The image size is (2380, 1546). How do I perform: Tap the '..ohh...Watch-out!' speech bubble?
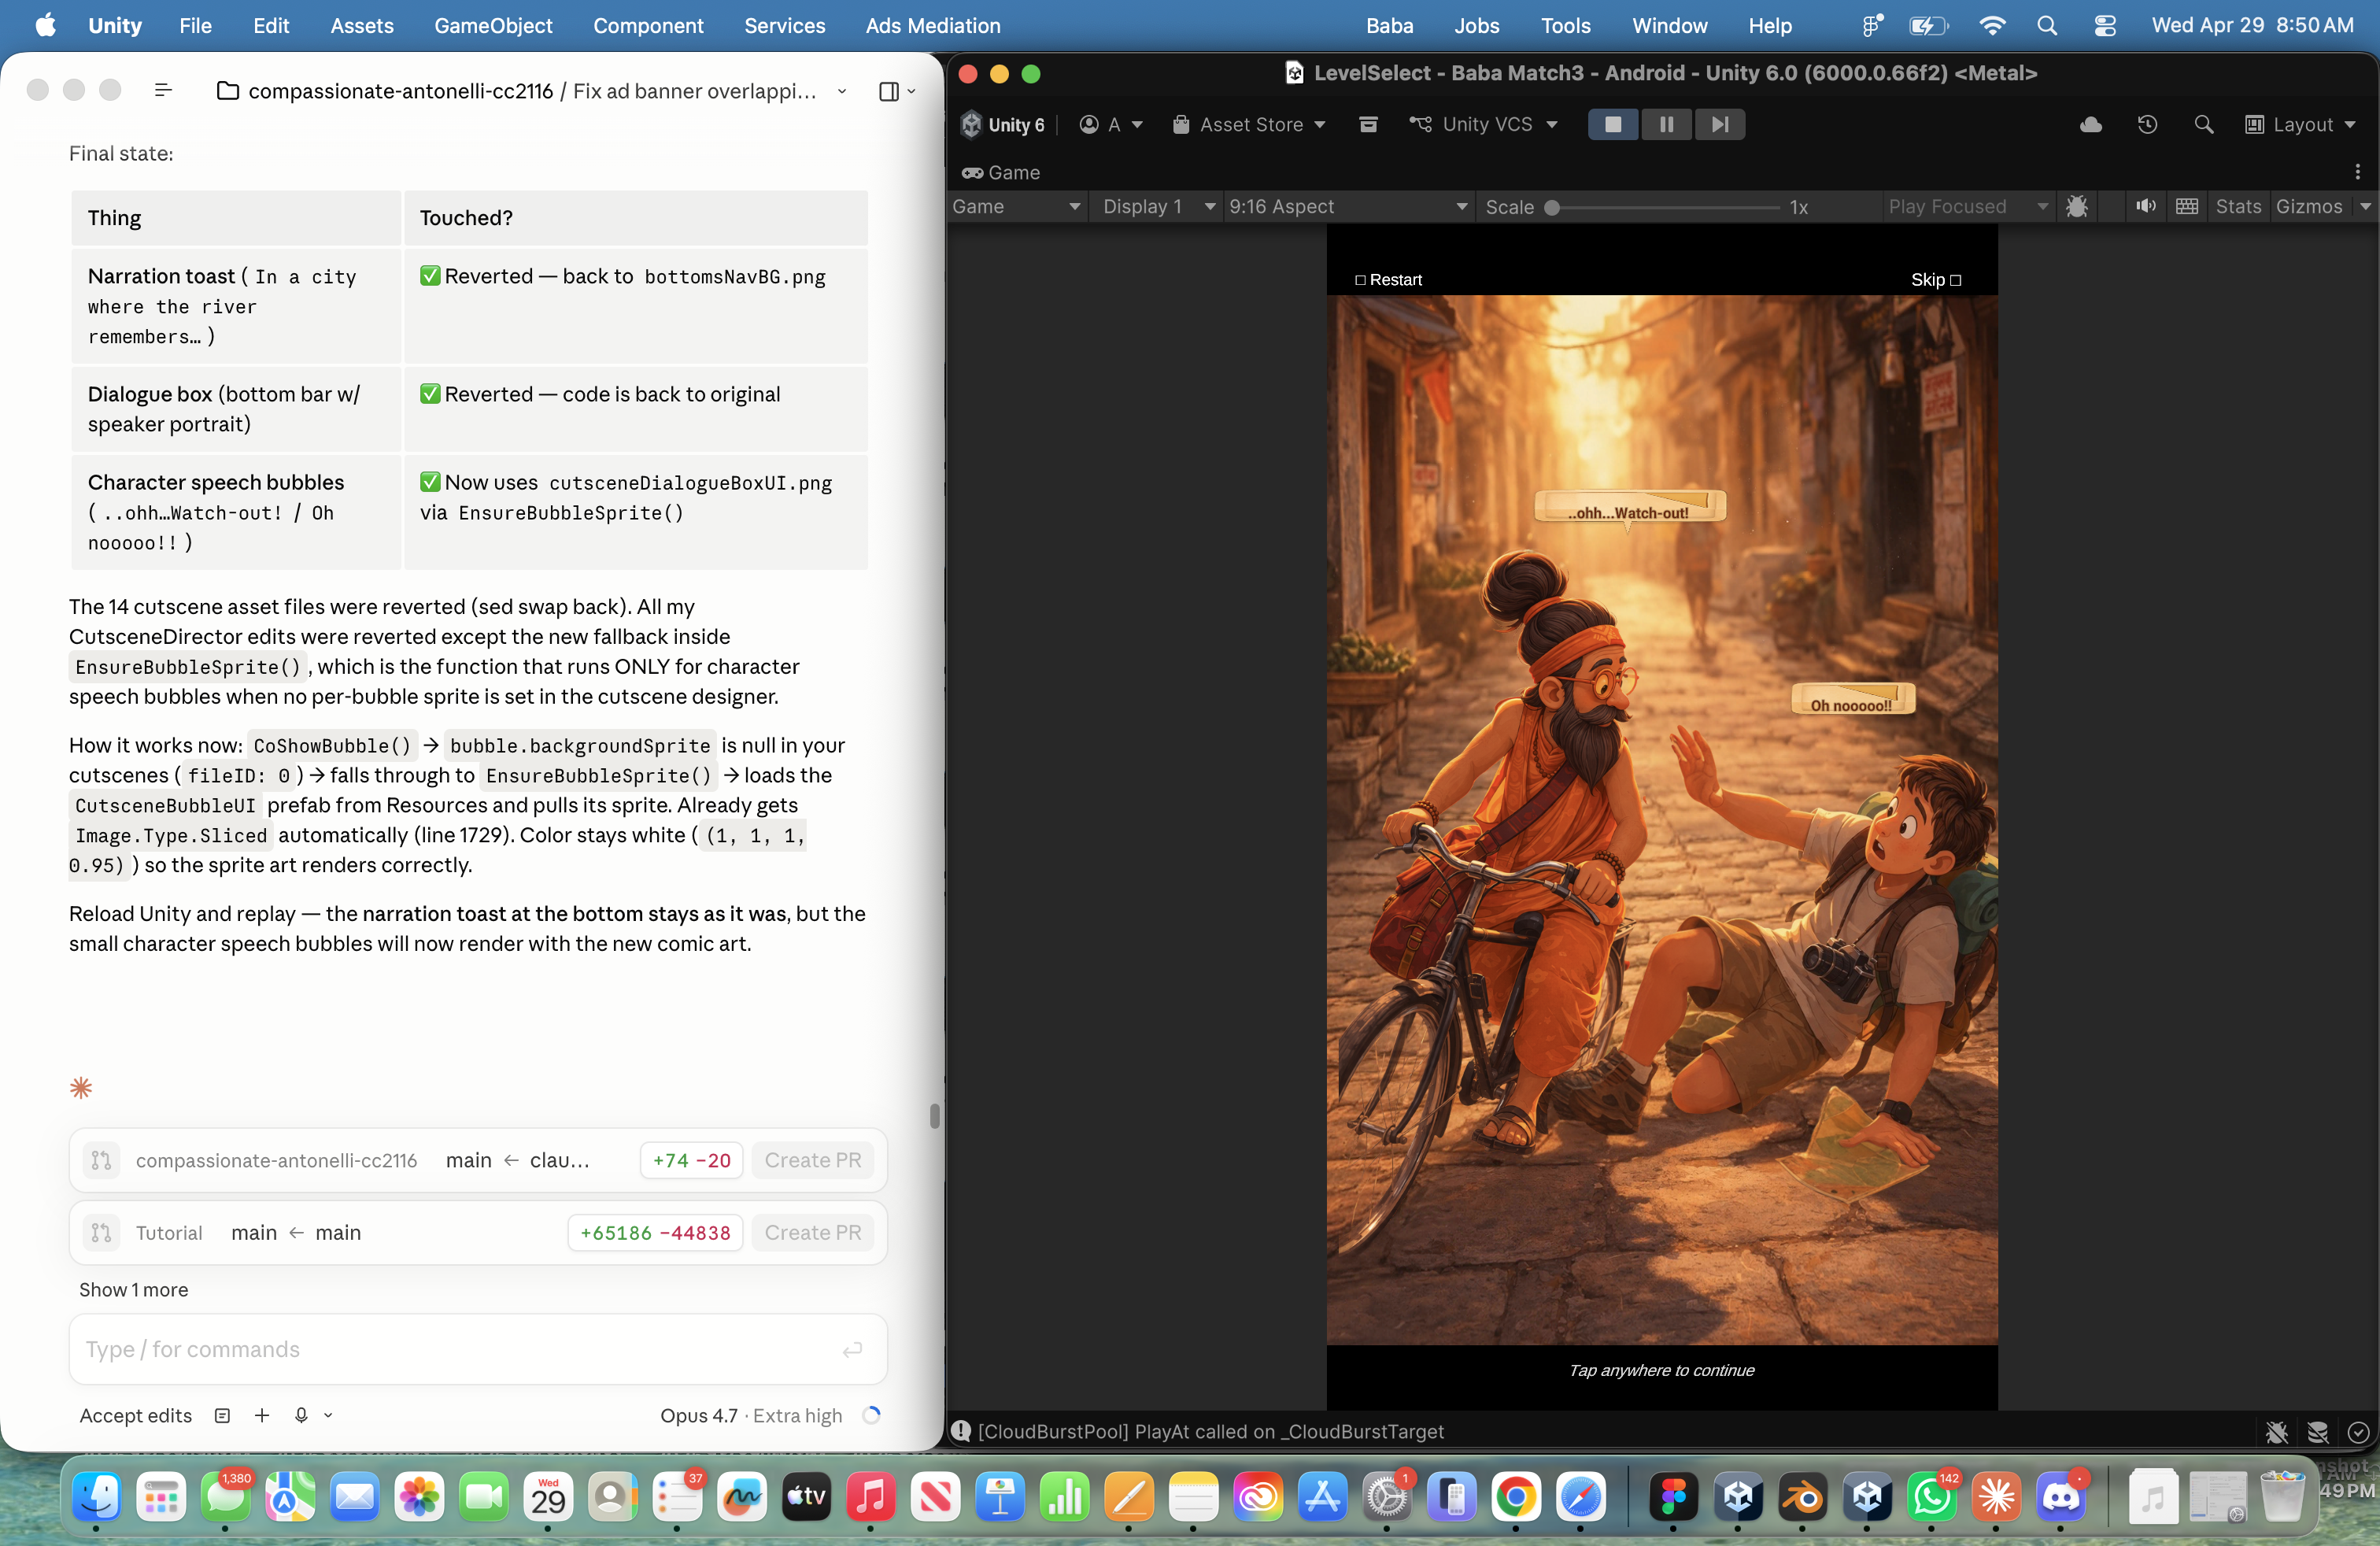coord(1628,508)
